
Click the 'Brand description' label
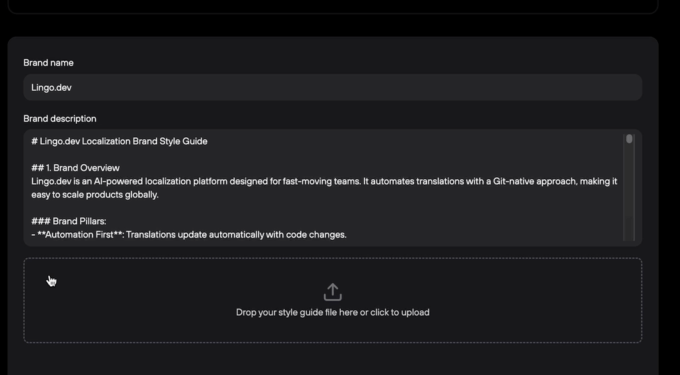60,119
